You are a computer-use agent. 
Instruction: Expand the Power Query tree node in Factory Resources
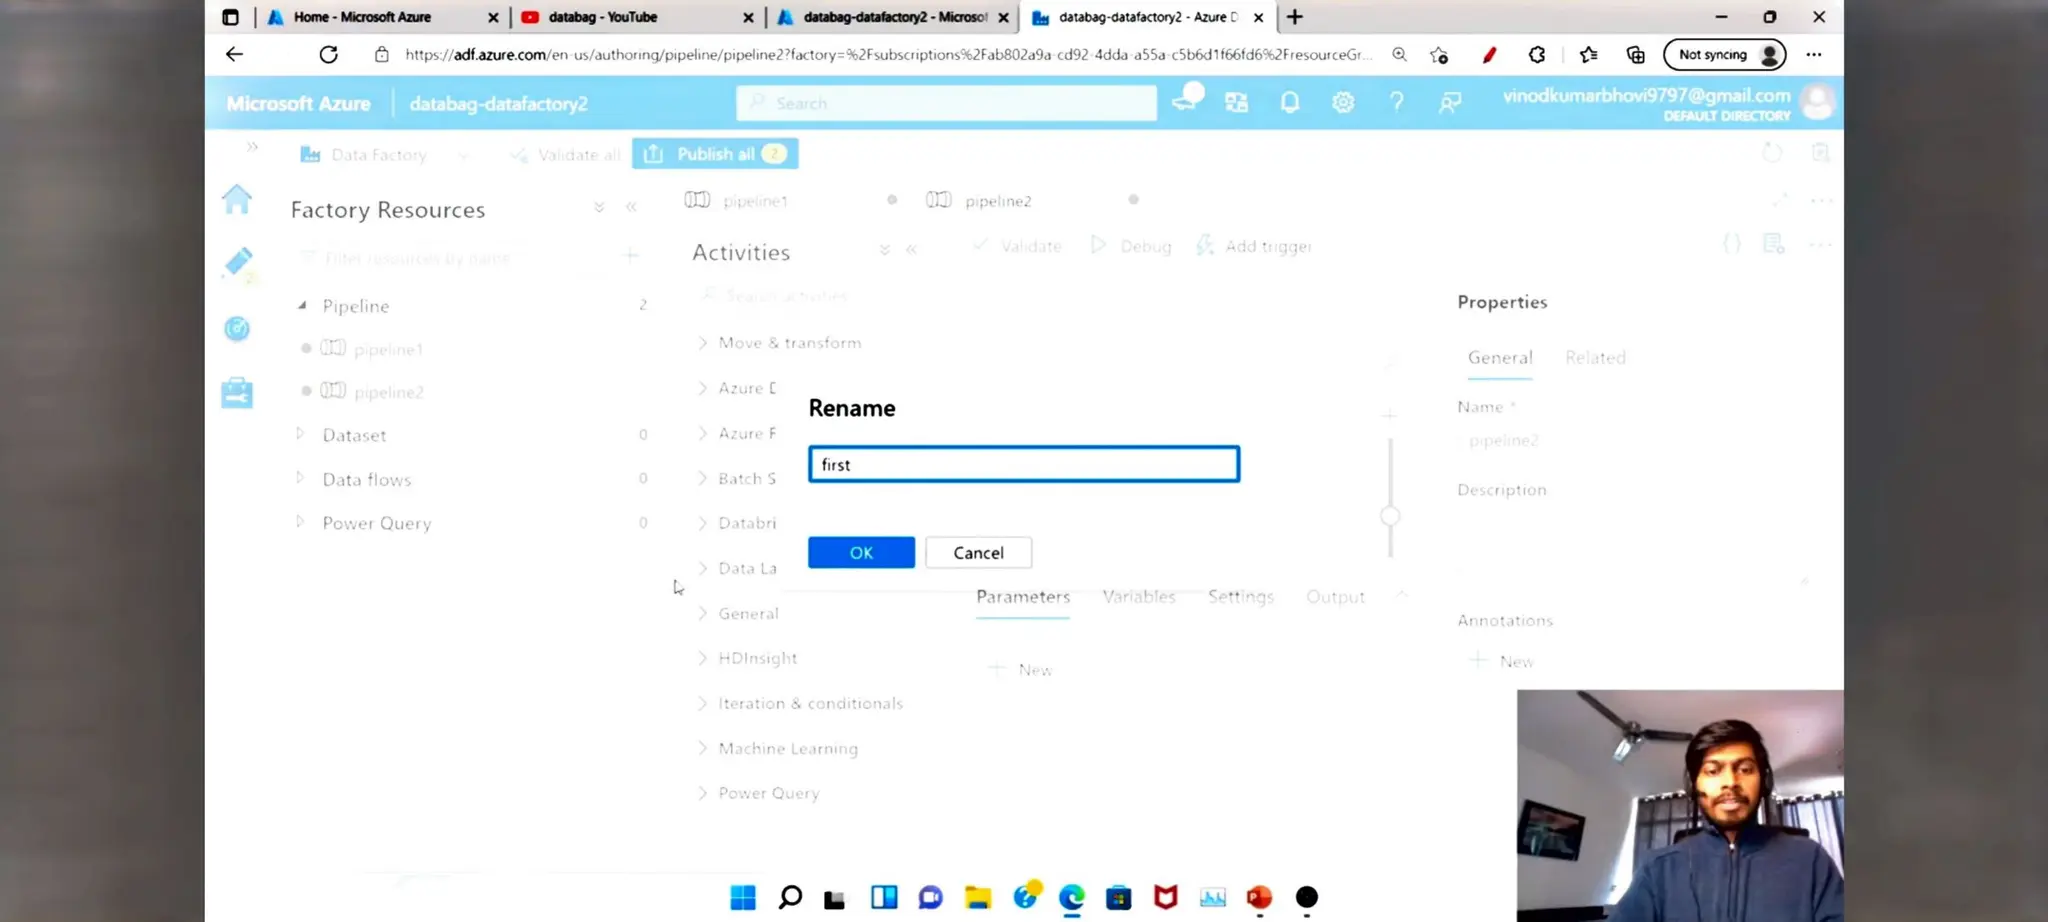click(x=300, y=522)
